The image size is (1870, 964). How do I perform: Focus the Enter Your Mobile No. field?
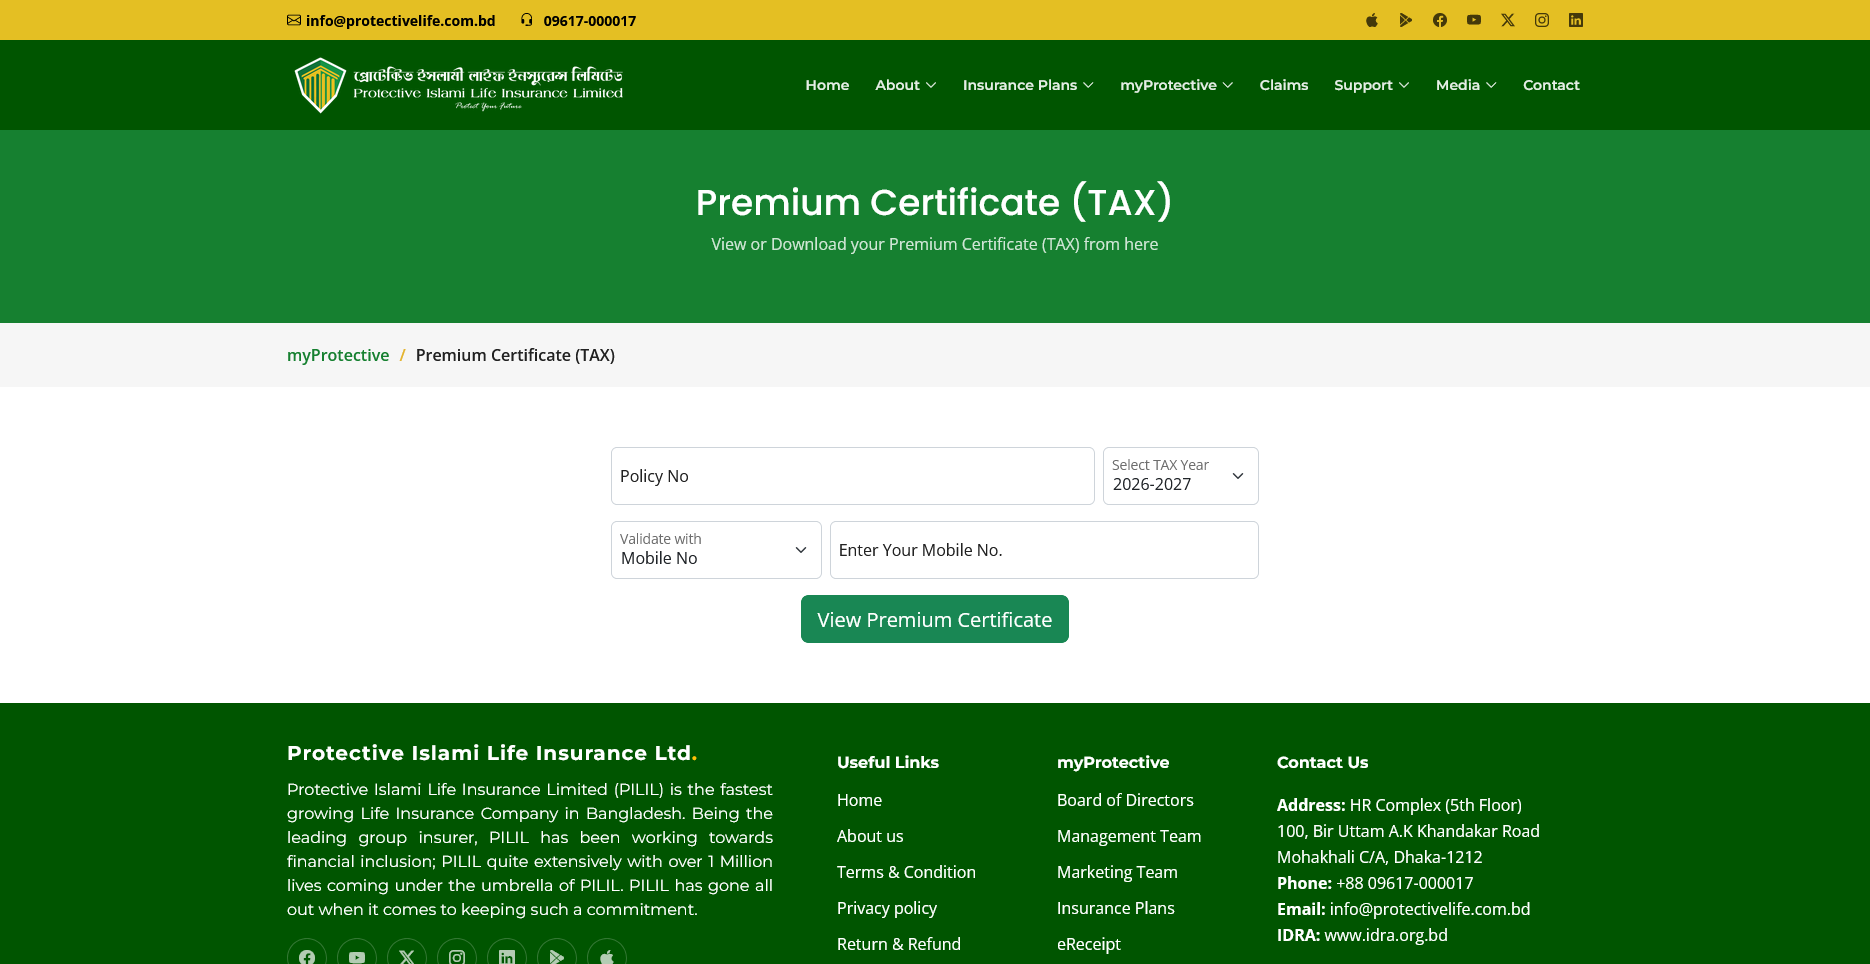(1044, 550)
